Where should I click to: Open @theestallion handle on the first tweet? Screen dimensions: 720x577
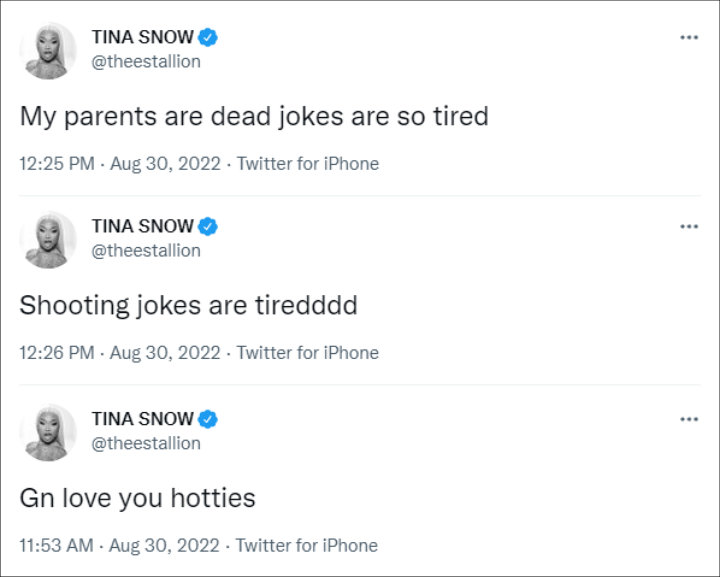coord(146,62)
